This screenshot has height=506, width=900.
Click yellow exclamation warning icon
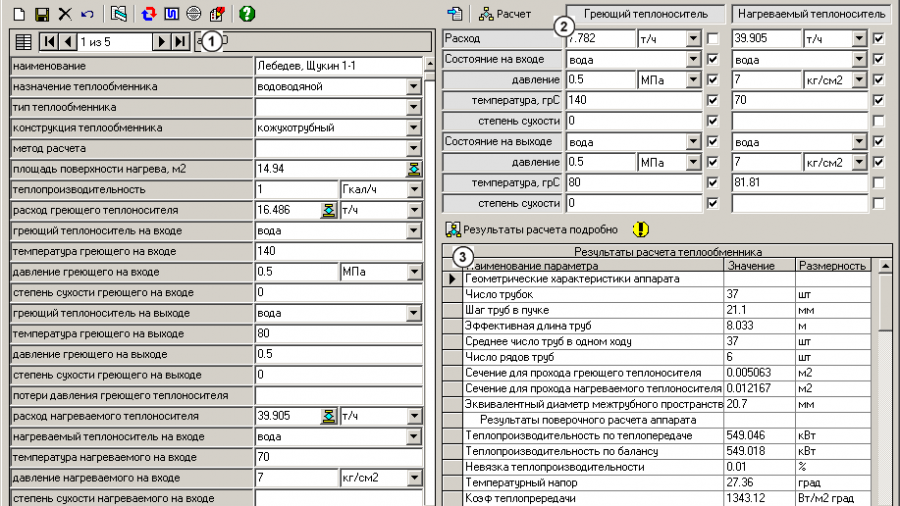pos(641,229)
